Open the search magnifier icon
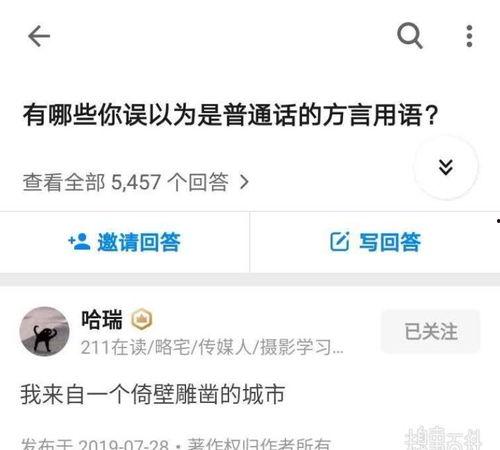Image resolution: width=500 pixels, height=450 pixels. 410,36
